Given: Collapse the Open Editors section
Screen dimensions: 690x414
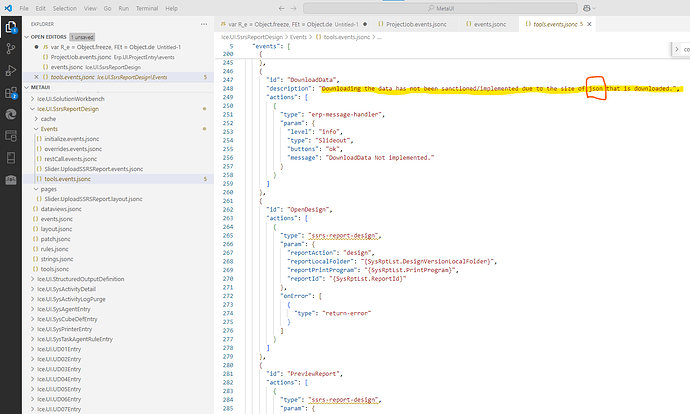Looking at the screenshot, I should pos(27,37).
